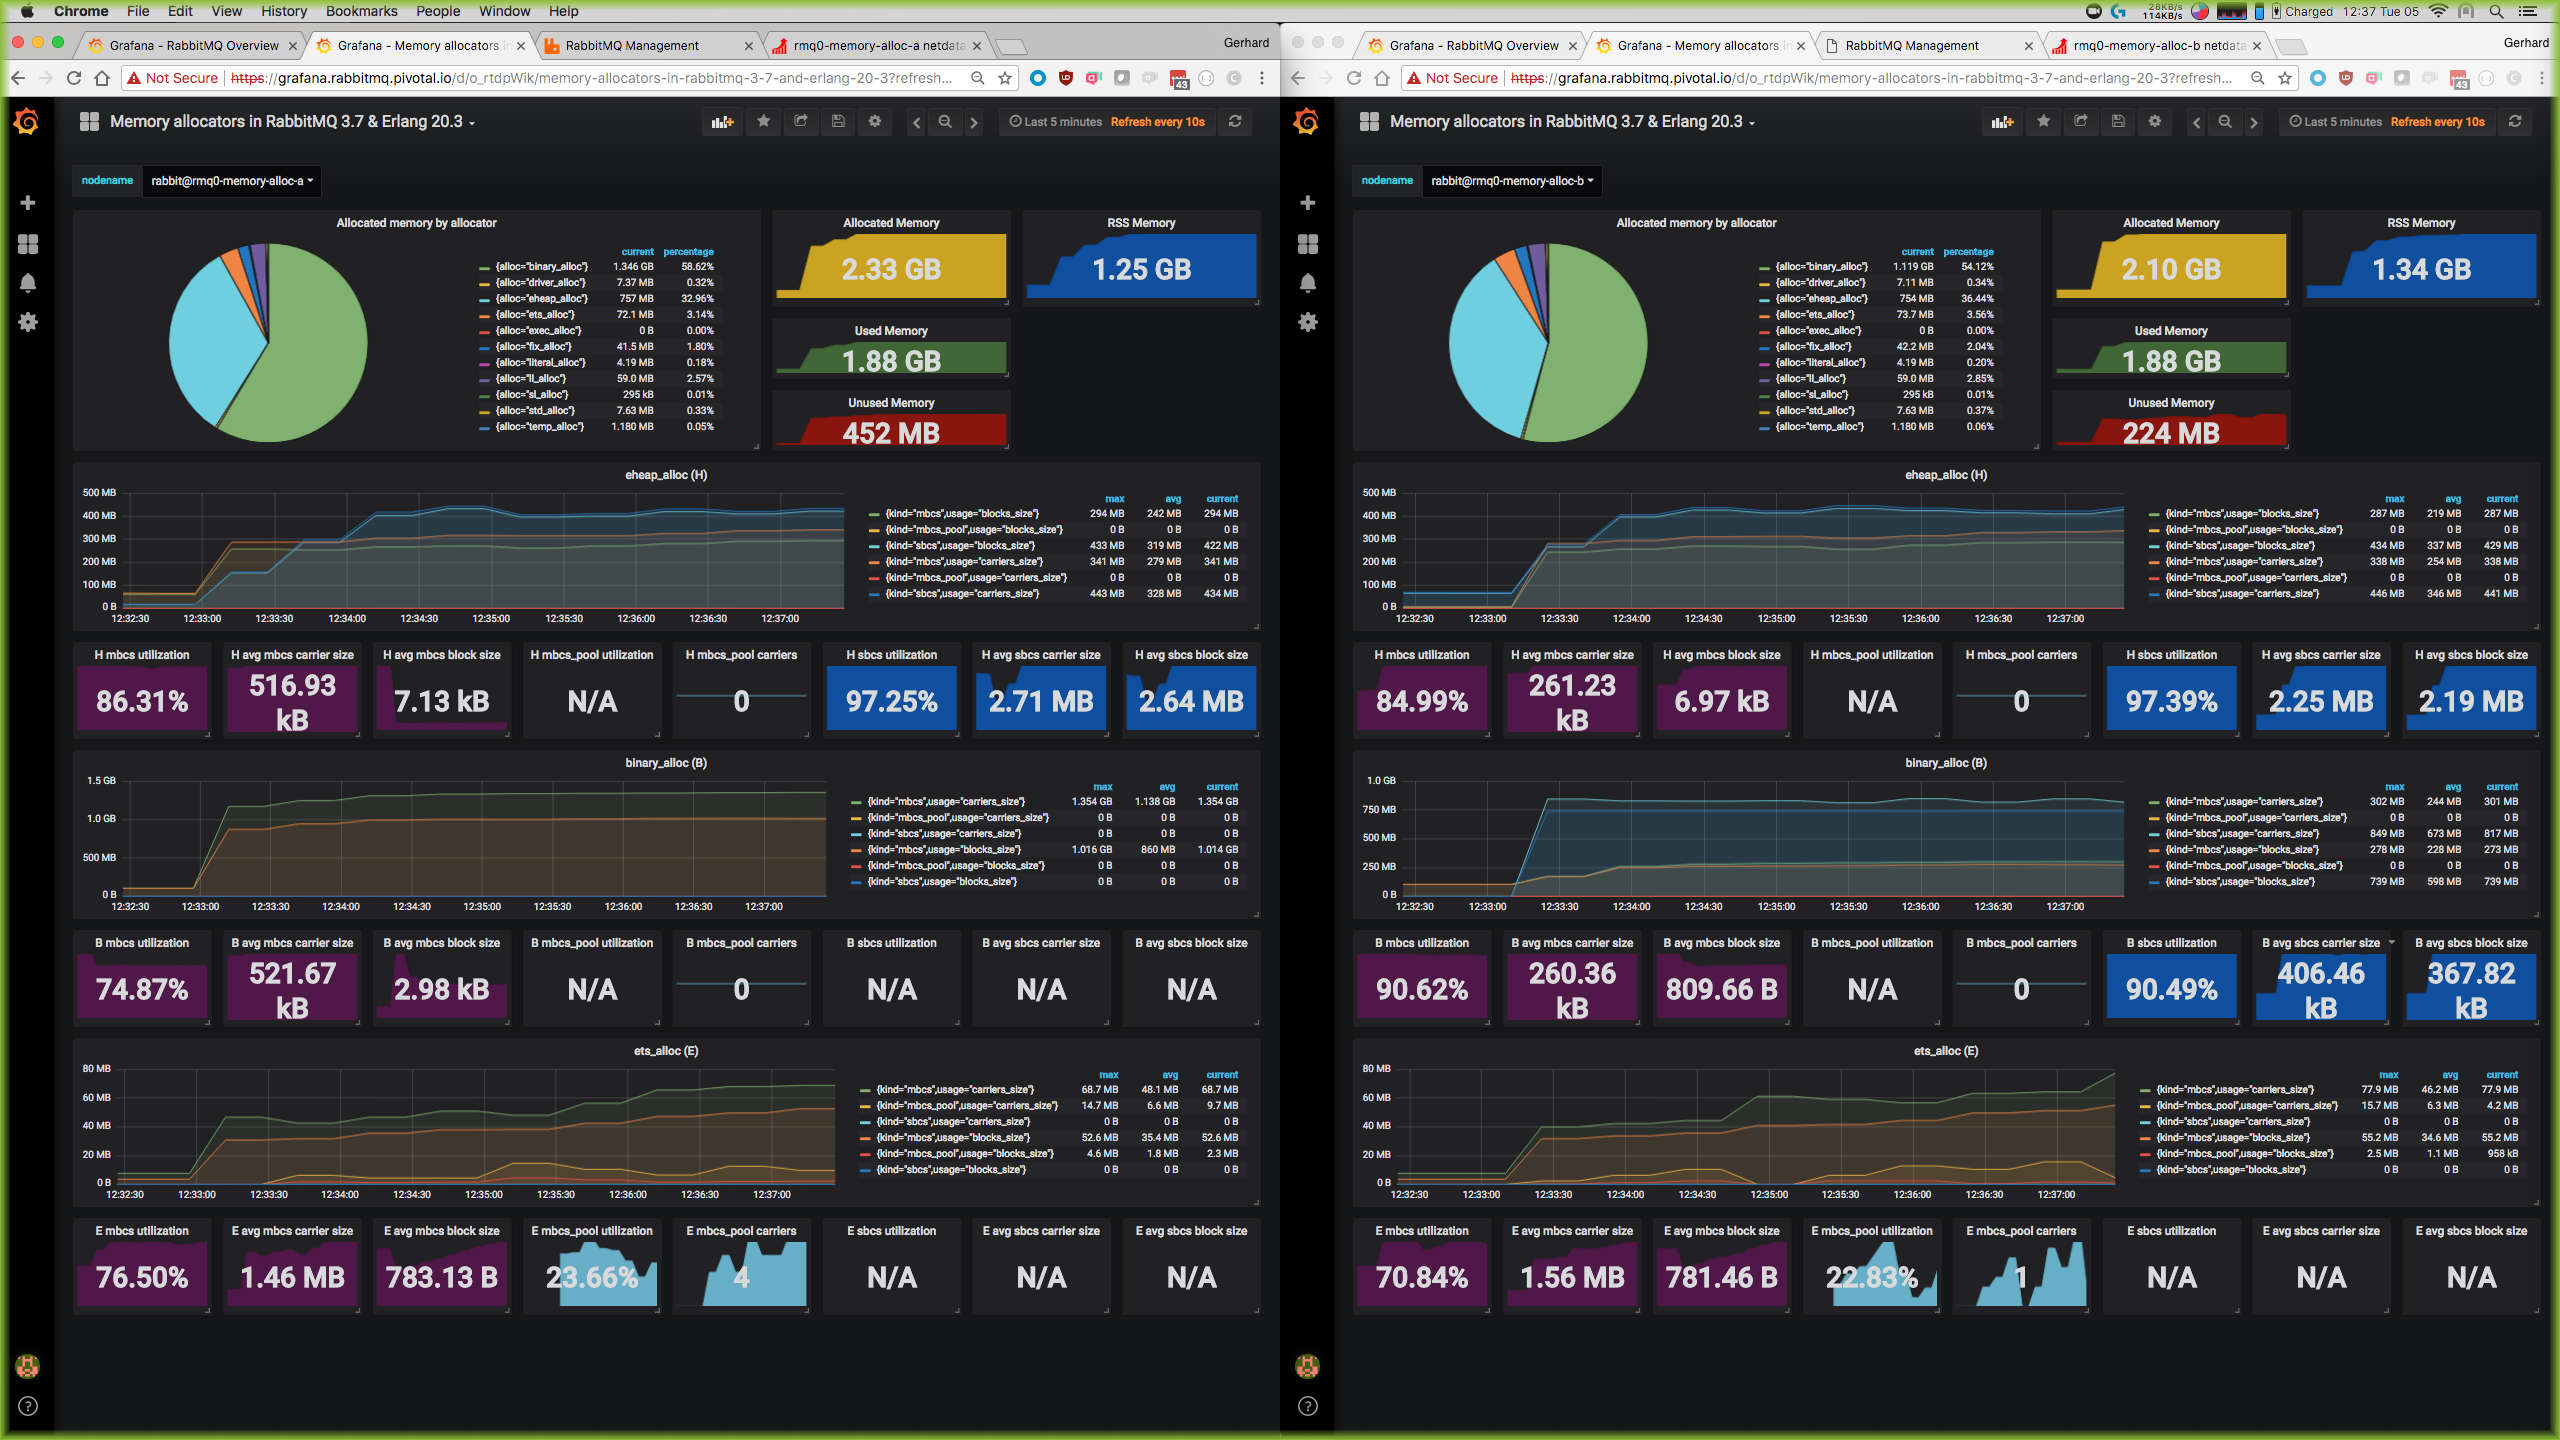Click Save dashboard icon in left window
Image resolution: width=2560 pixels, height=1440 pixels.
(x=838, y=122)
